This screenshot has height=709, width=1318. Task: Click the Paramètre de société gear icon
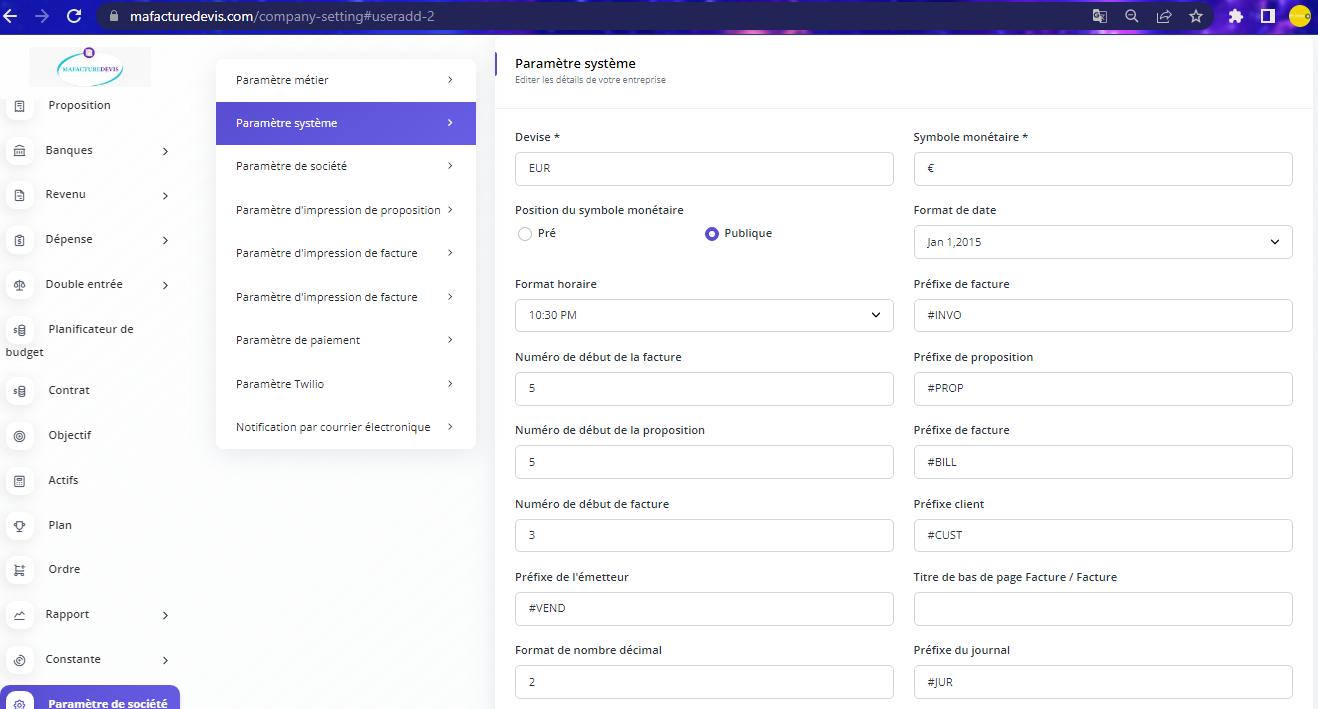point(19,704)
